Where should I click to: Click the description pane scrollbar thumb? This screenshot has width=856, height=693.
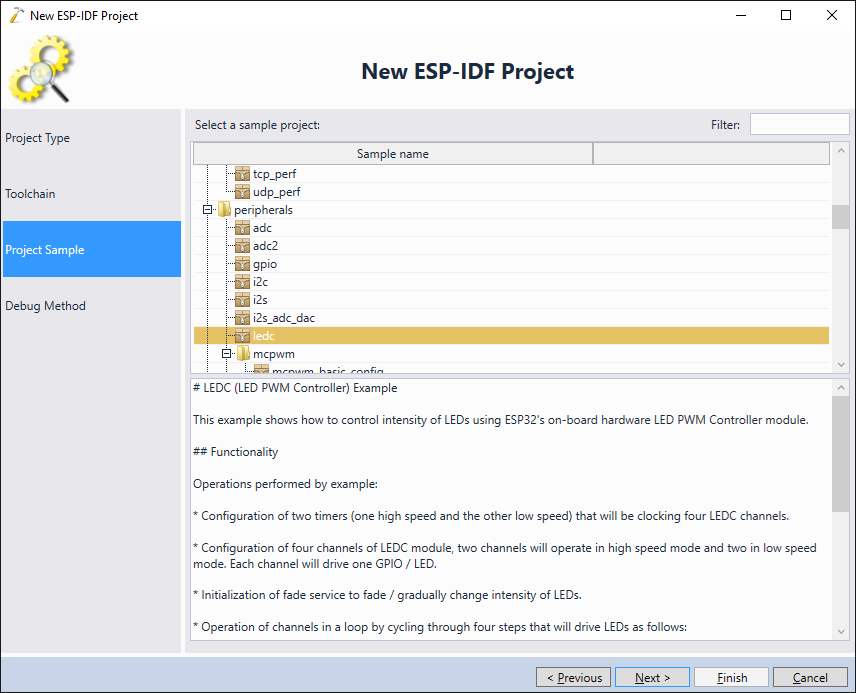841,454
